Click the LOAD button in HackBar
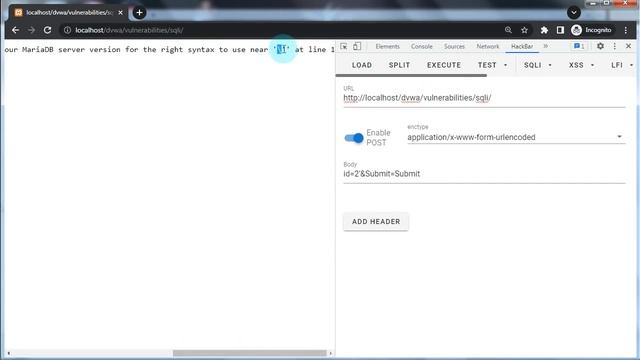 tap(362, 65)
